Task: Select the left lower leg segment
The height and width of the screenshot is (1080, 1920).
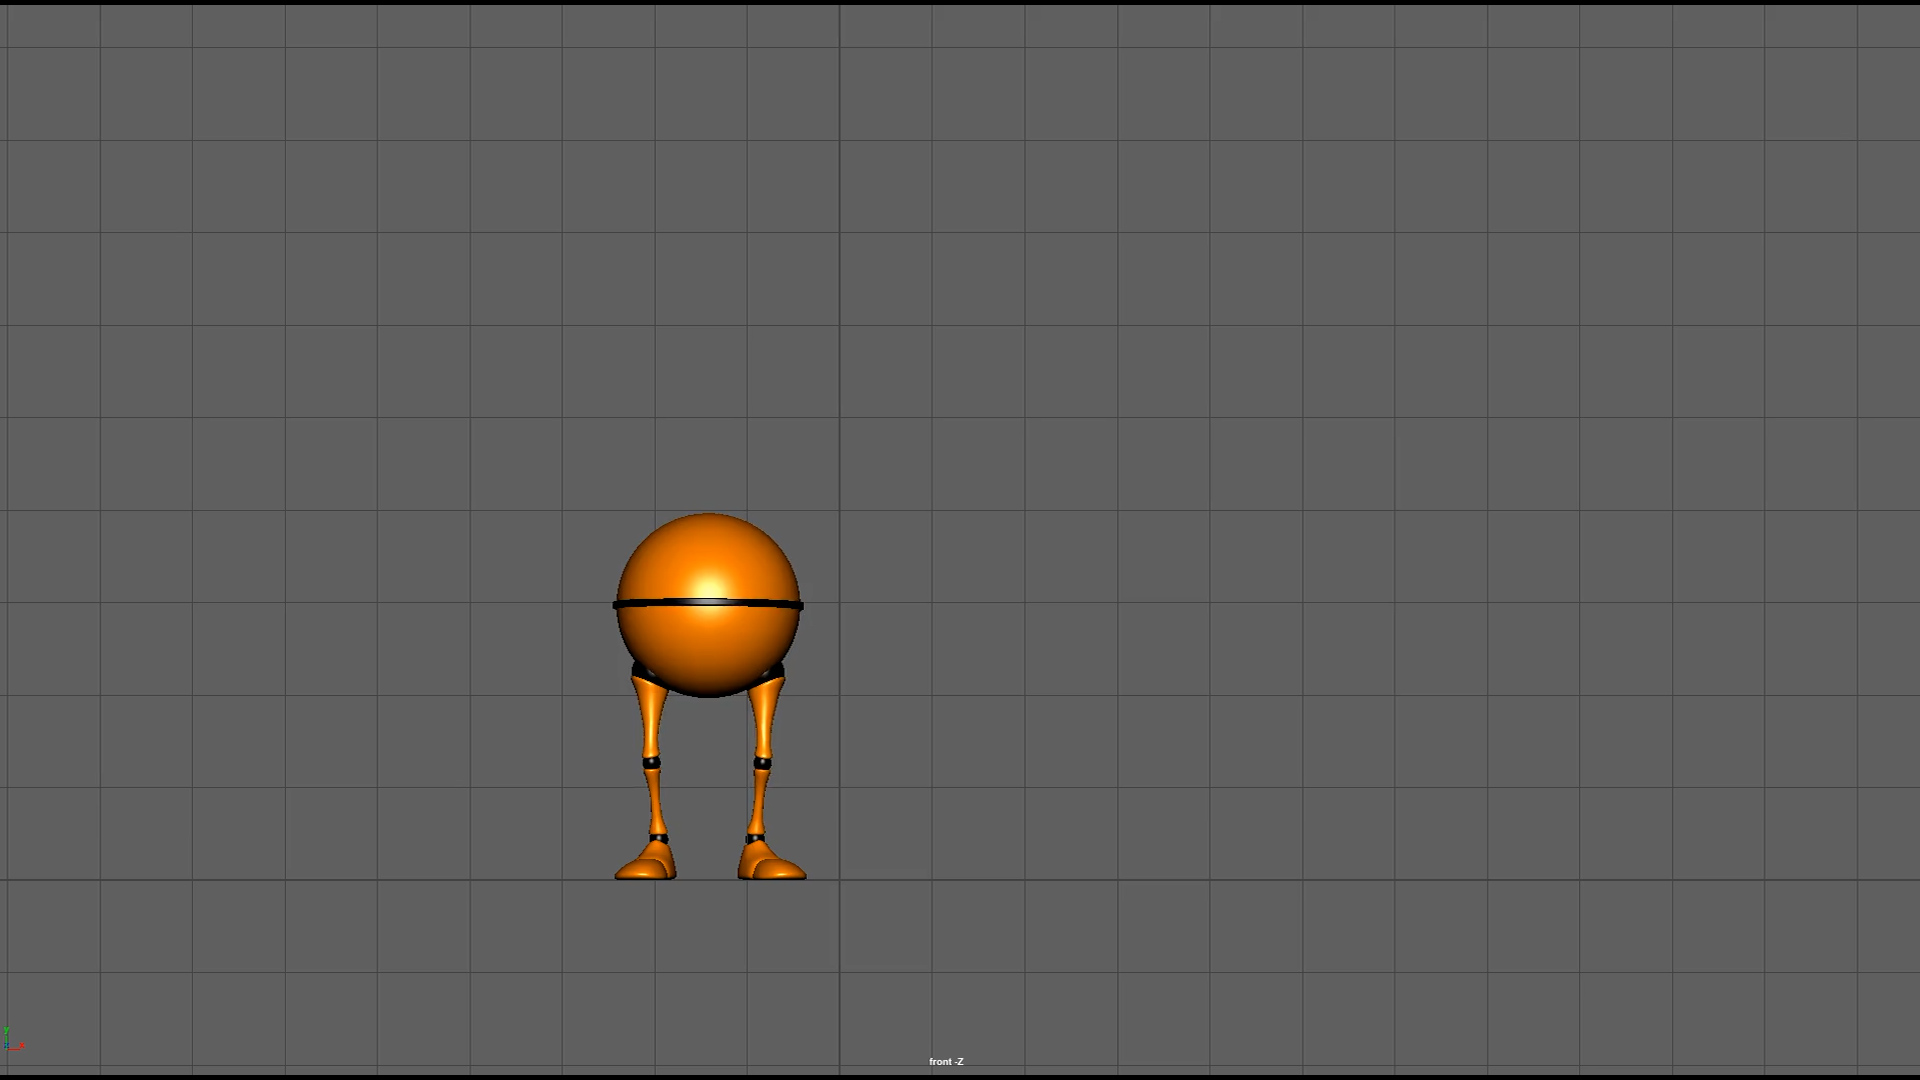Action: (x=655, y=802)
